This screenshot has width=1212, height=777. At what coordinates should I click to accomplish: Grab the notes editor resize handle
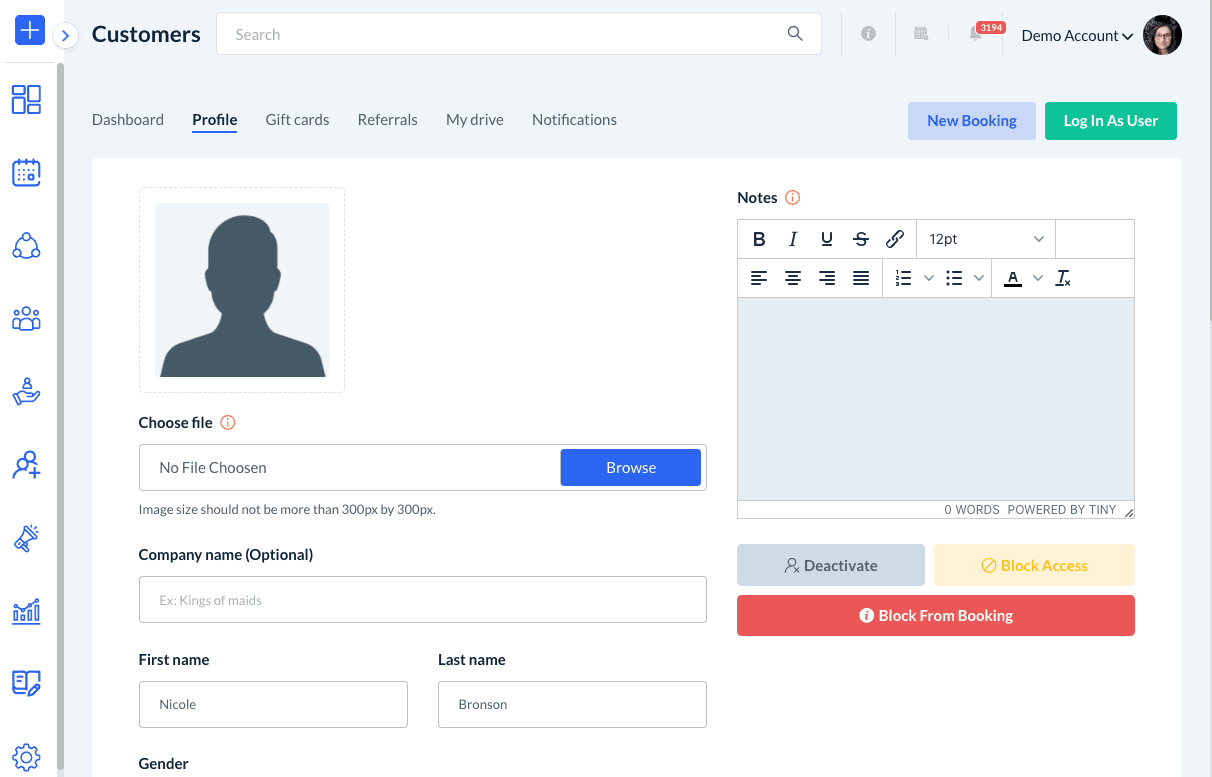tap(1128, 511)
